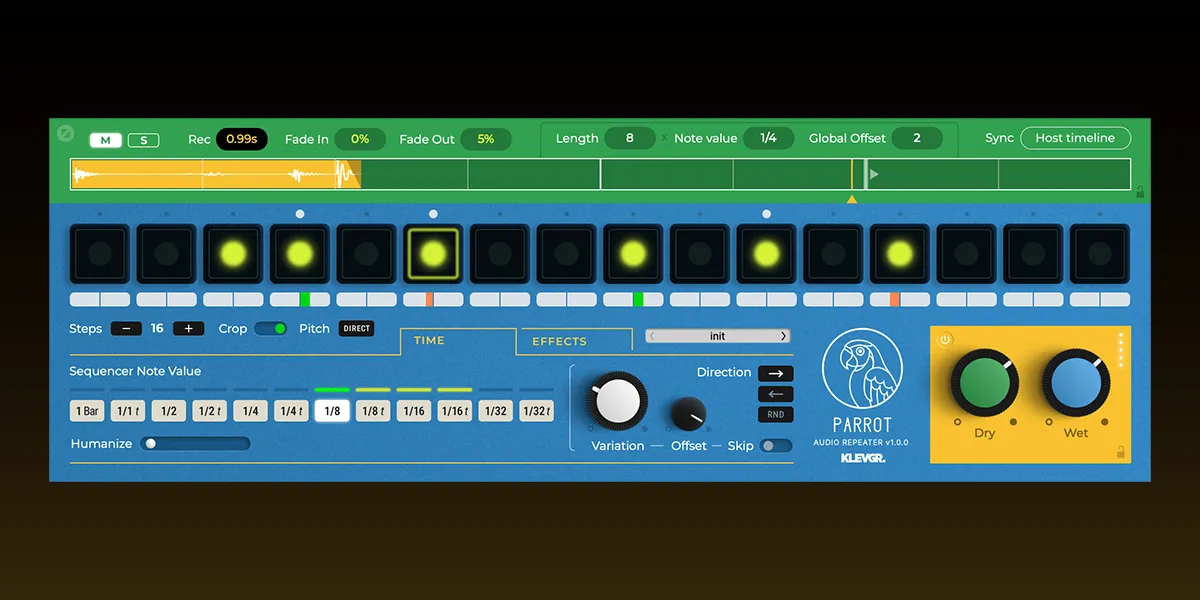Click the circular logo icon at top left
Screen dimensions: 1200x600
click(65, 132)
